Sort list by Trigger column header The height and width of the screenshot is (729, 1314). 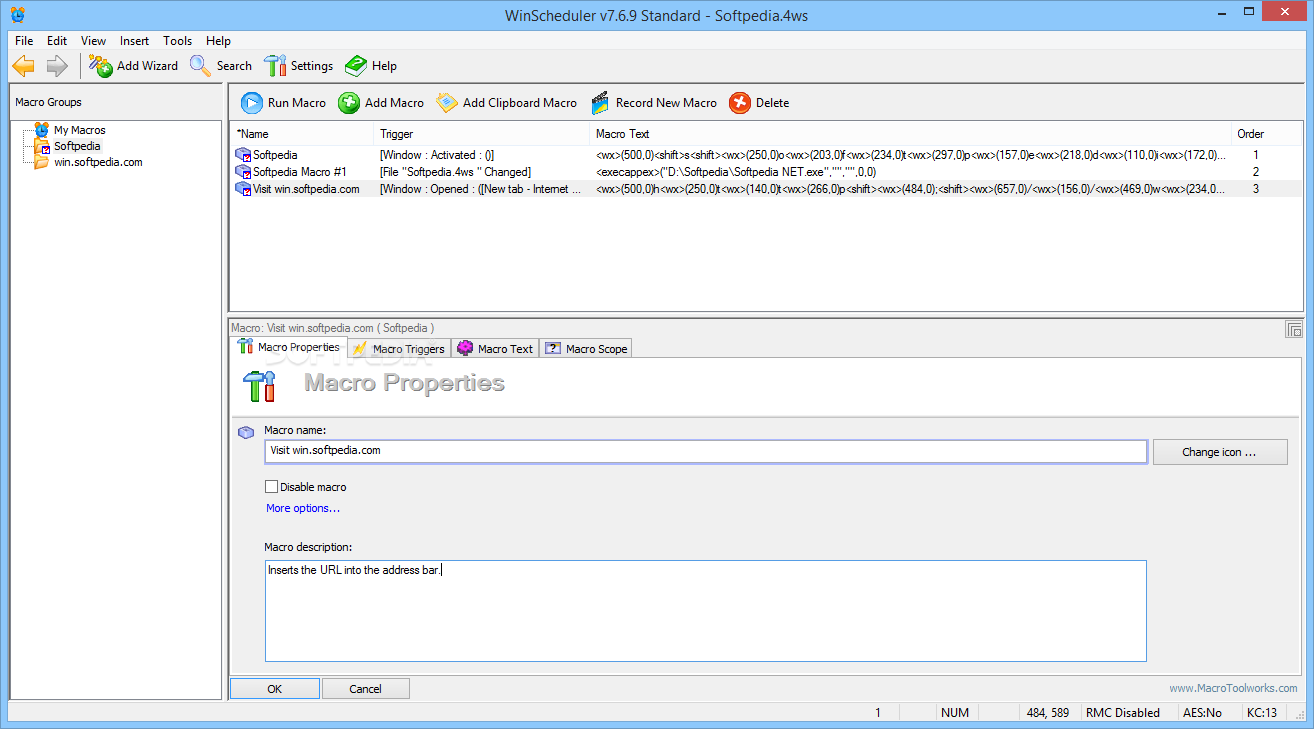[483, 134]
